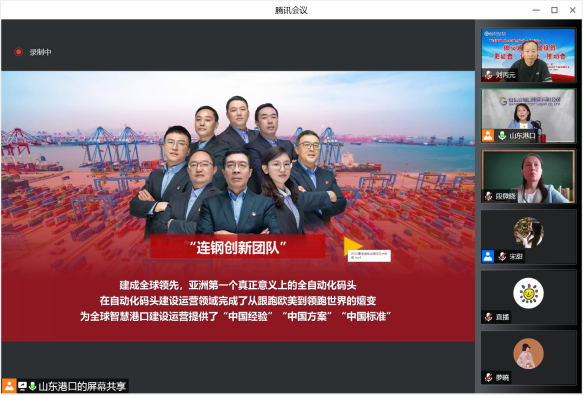The width and height of the screenshot is (583, 395).
Task: Click green microphone icon on 山东港口 tile
Action: (502, 135)
